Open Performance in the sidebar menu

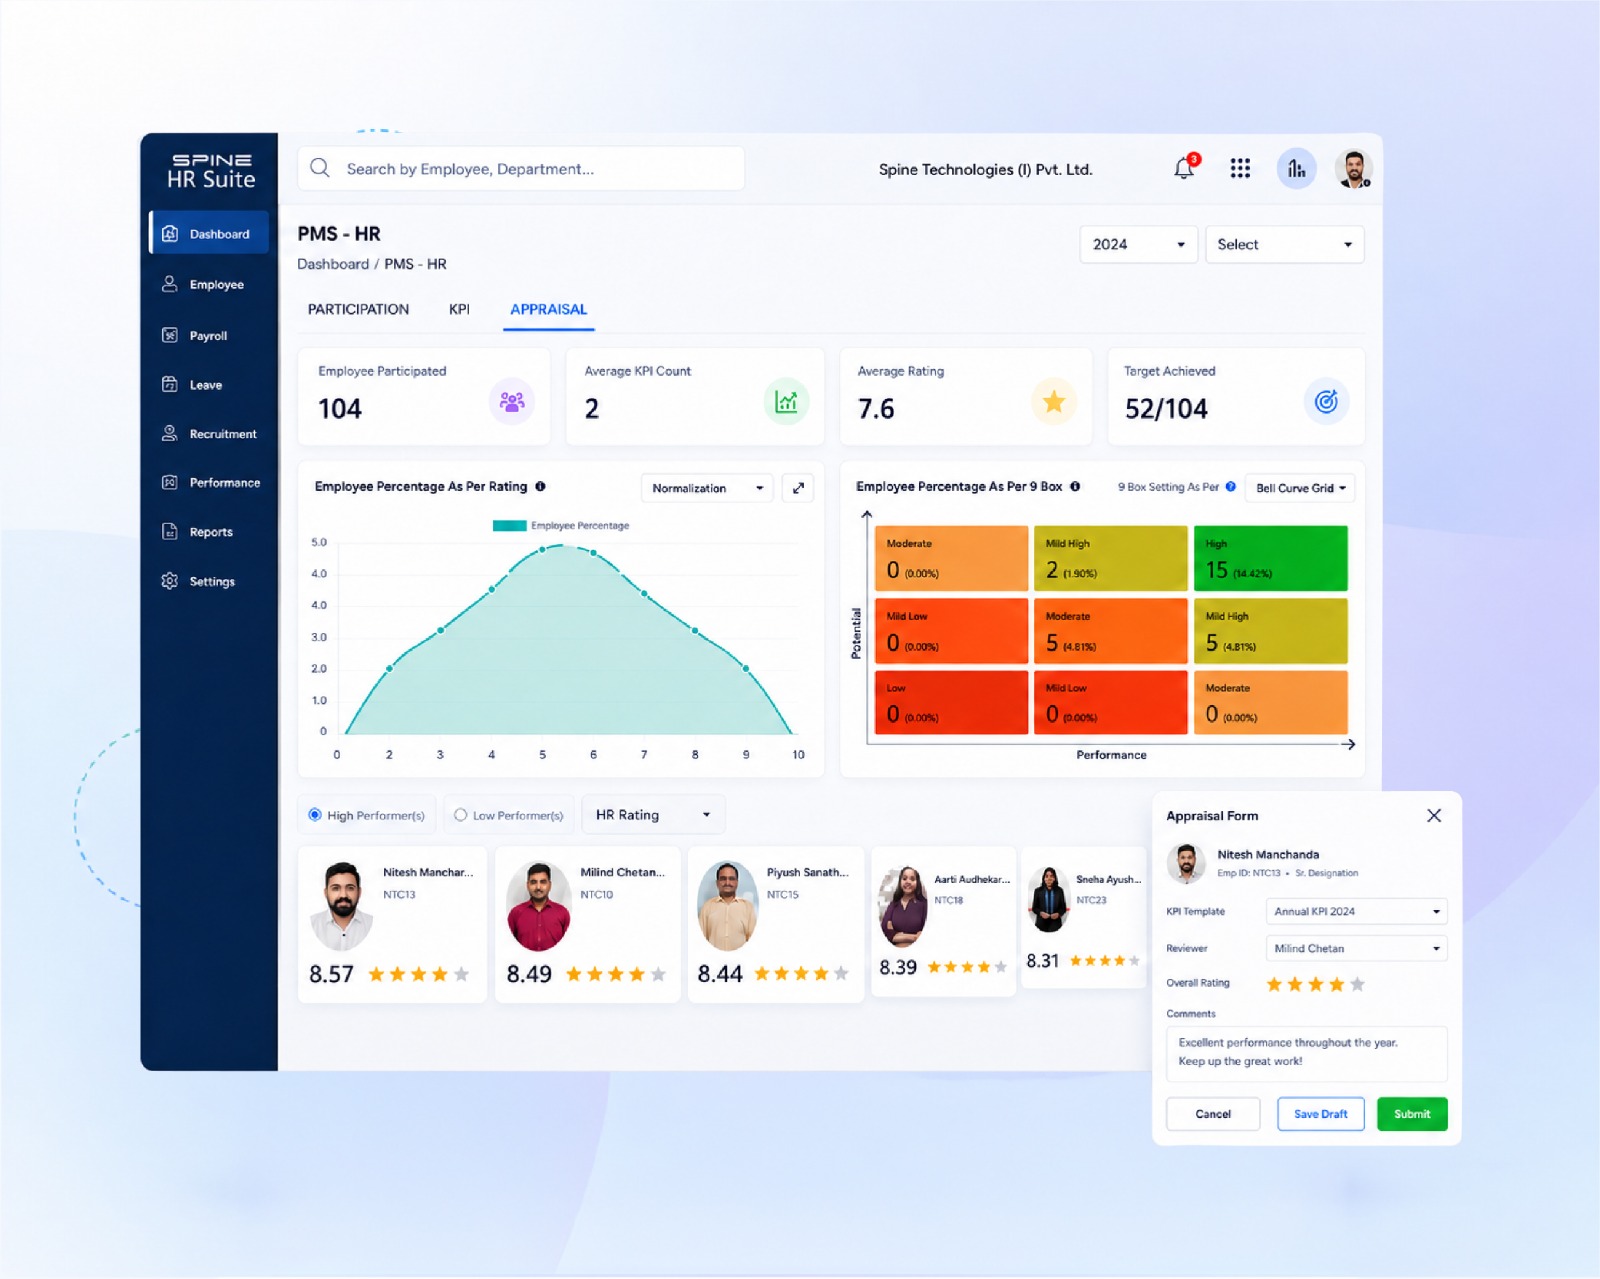click(x=209, y=482)
